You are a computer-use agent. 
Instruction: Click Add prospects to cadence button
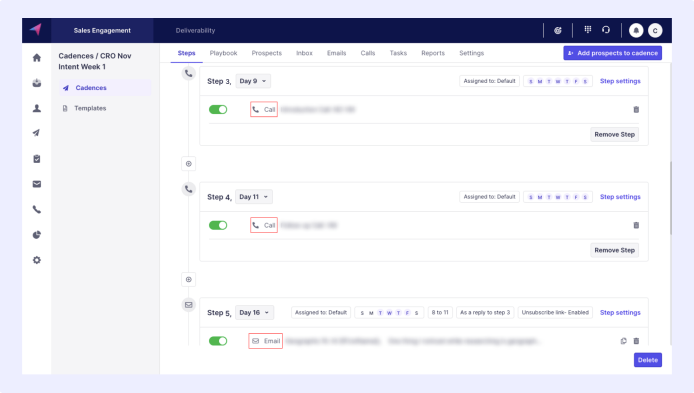point(613,53)
